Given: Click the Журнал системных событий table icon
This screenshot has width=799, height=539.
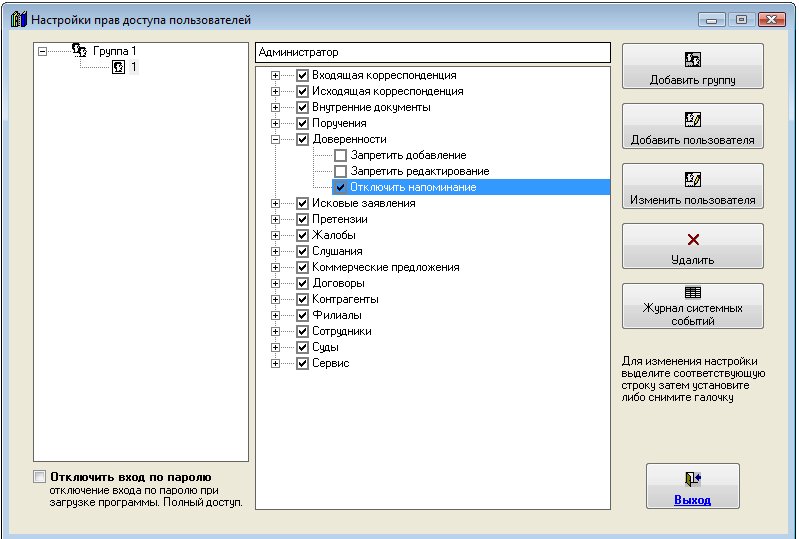Looking at the screenshot, I should [x=693, y=292].
